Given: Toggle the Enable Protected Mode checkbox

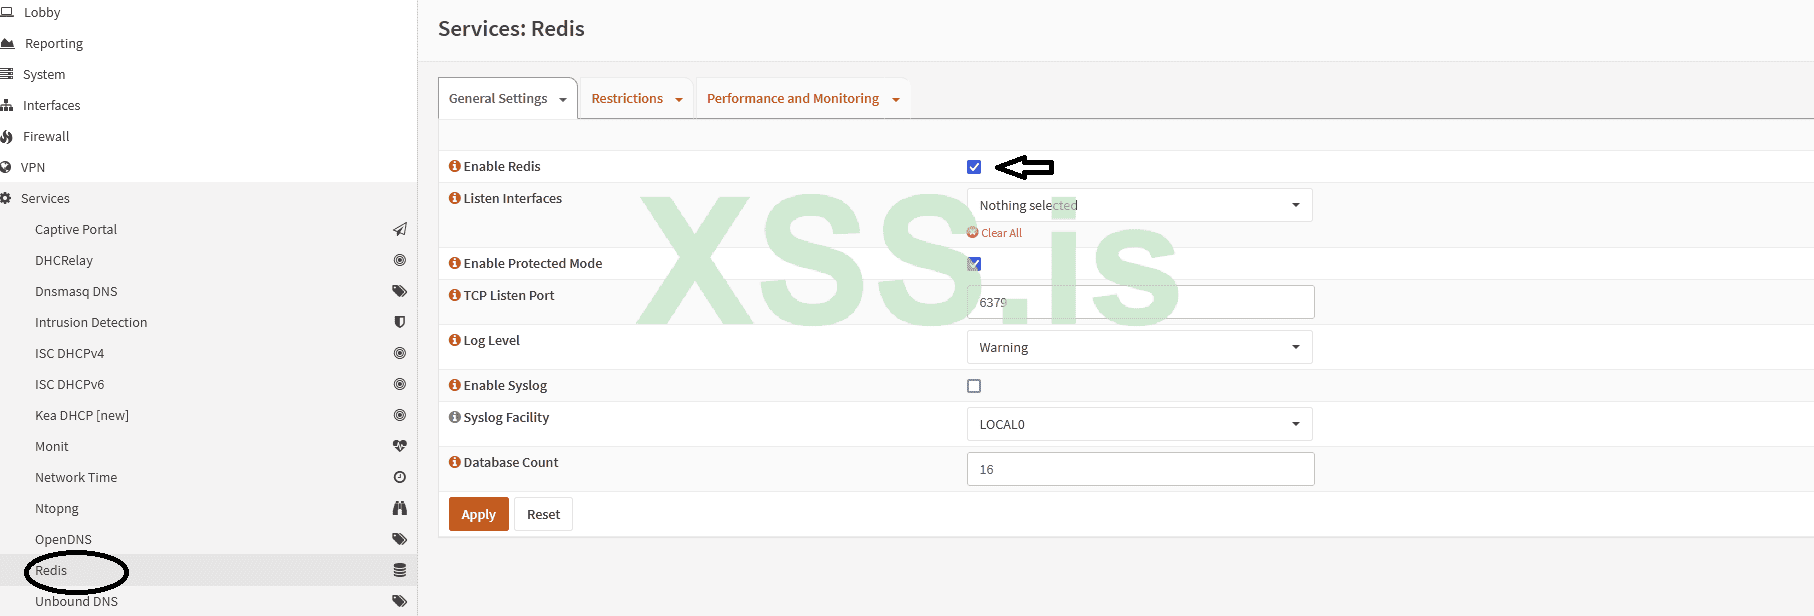Looking at the screenshot, I should [x=974, y=264].
